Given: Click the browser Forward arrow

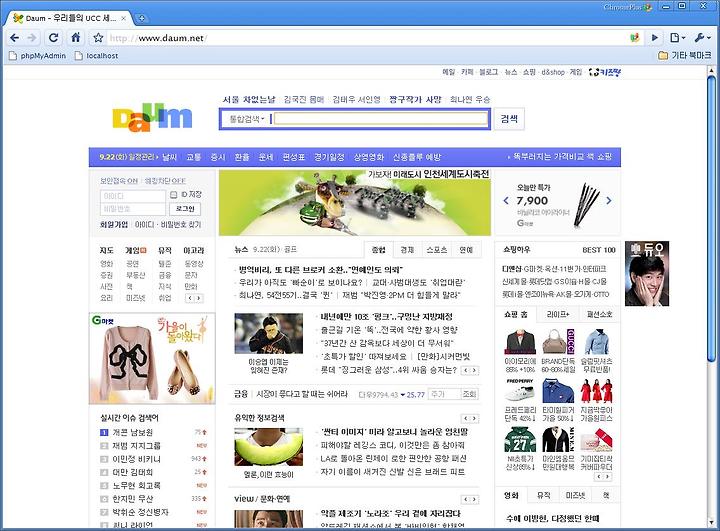Looking at the screenshot, I should click(32, 38).
